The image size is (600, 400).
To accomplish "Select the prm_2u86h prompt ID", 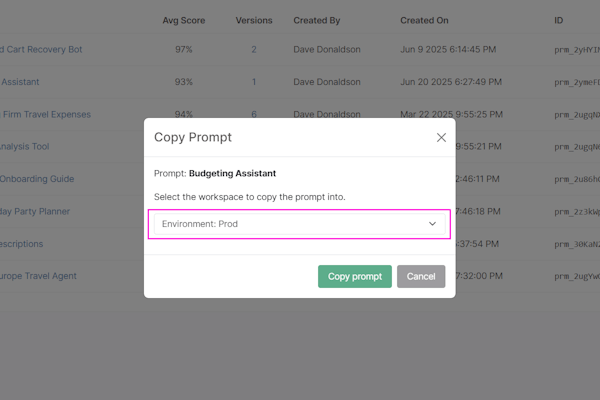I will coord(577,179).
